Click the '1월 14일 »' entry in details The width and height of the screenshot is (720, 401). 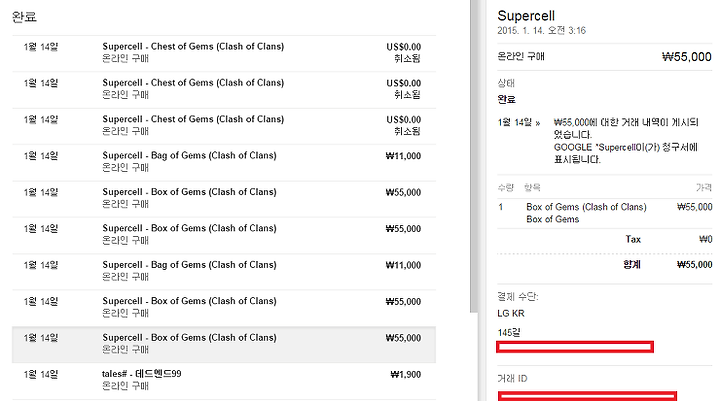coord(519,123)
